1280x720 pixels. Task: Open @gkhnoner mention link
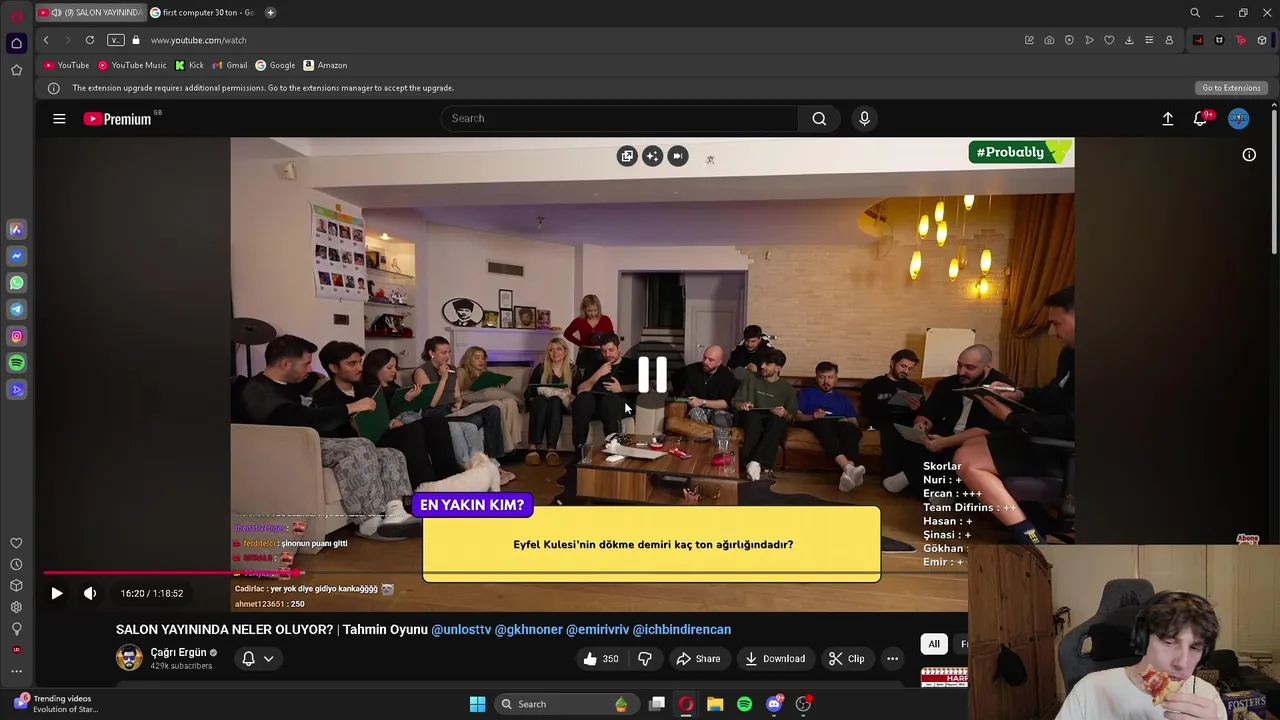[x=529, y=629]
